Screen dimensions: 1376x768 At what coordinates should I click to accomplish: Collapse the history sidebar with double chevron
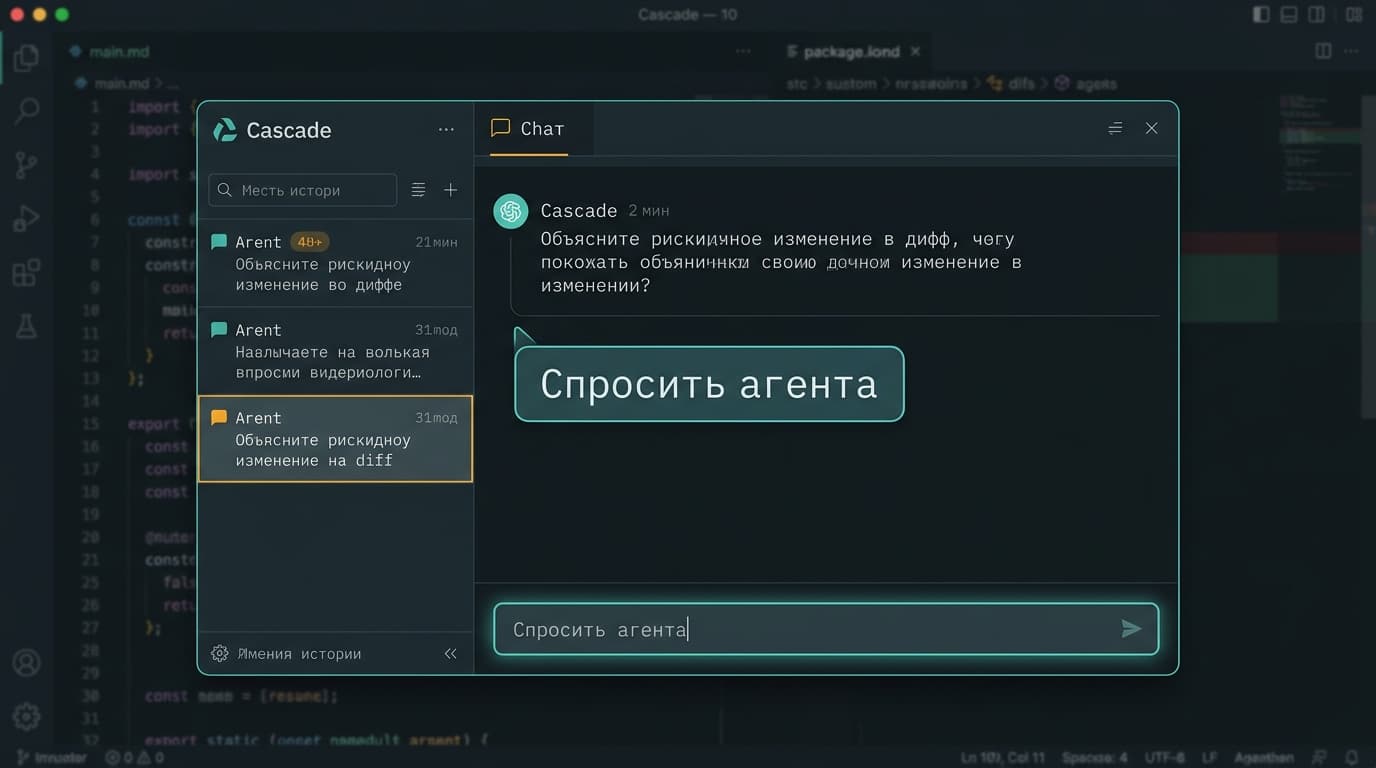(x=450, y=654)
